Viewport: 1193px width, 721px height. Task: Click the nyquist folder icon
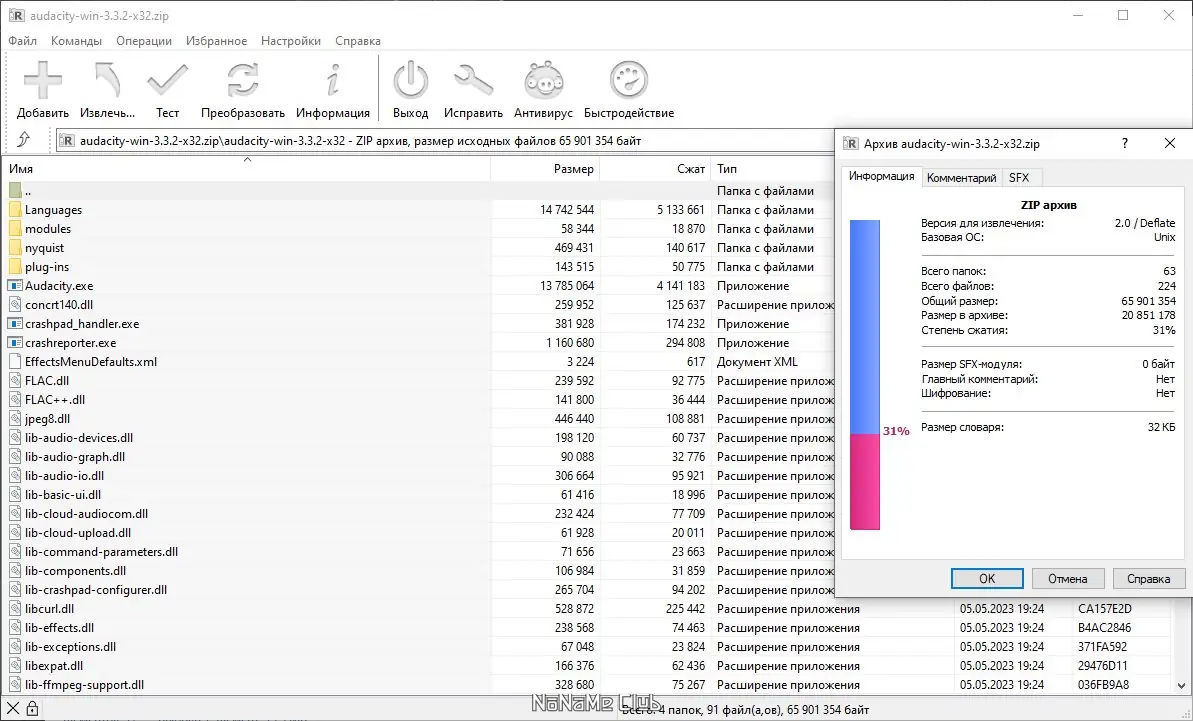coord(15,248)
